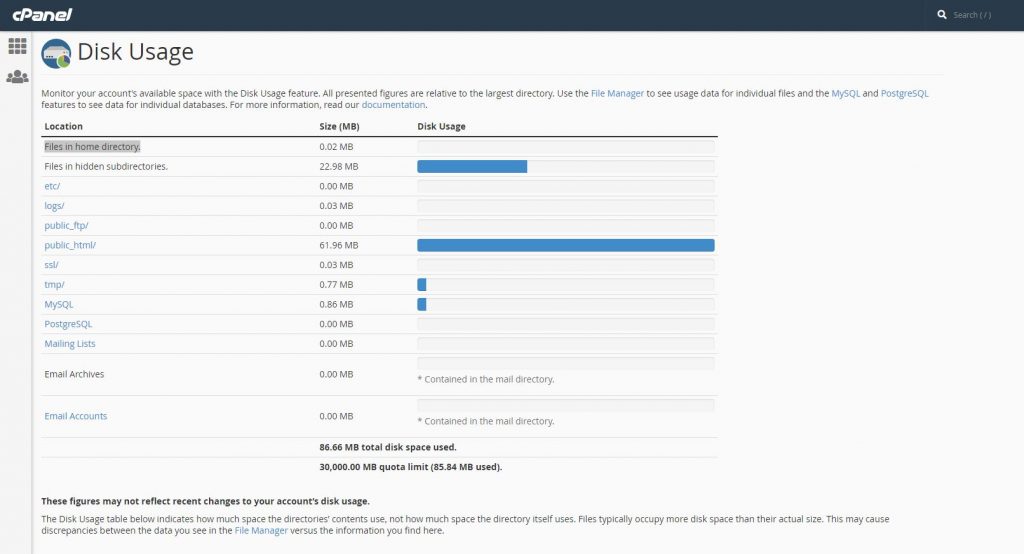Open File Manager link in the footer note
1024x554 pixels.
click(261, 531)
